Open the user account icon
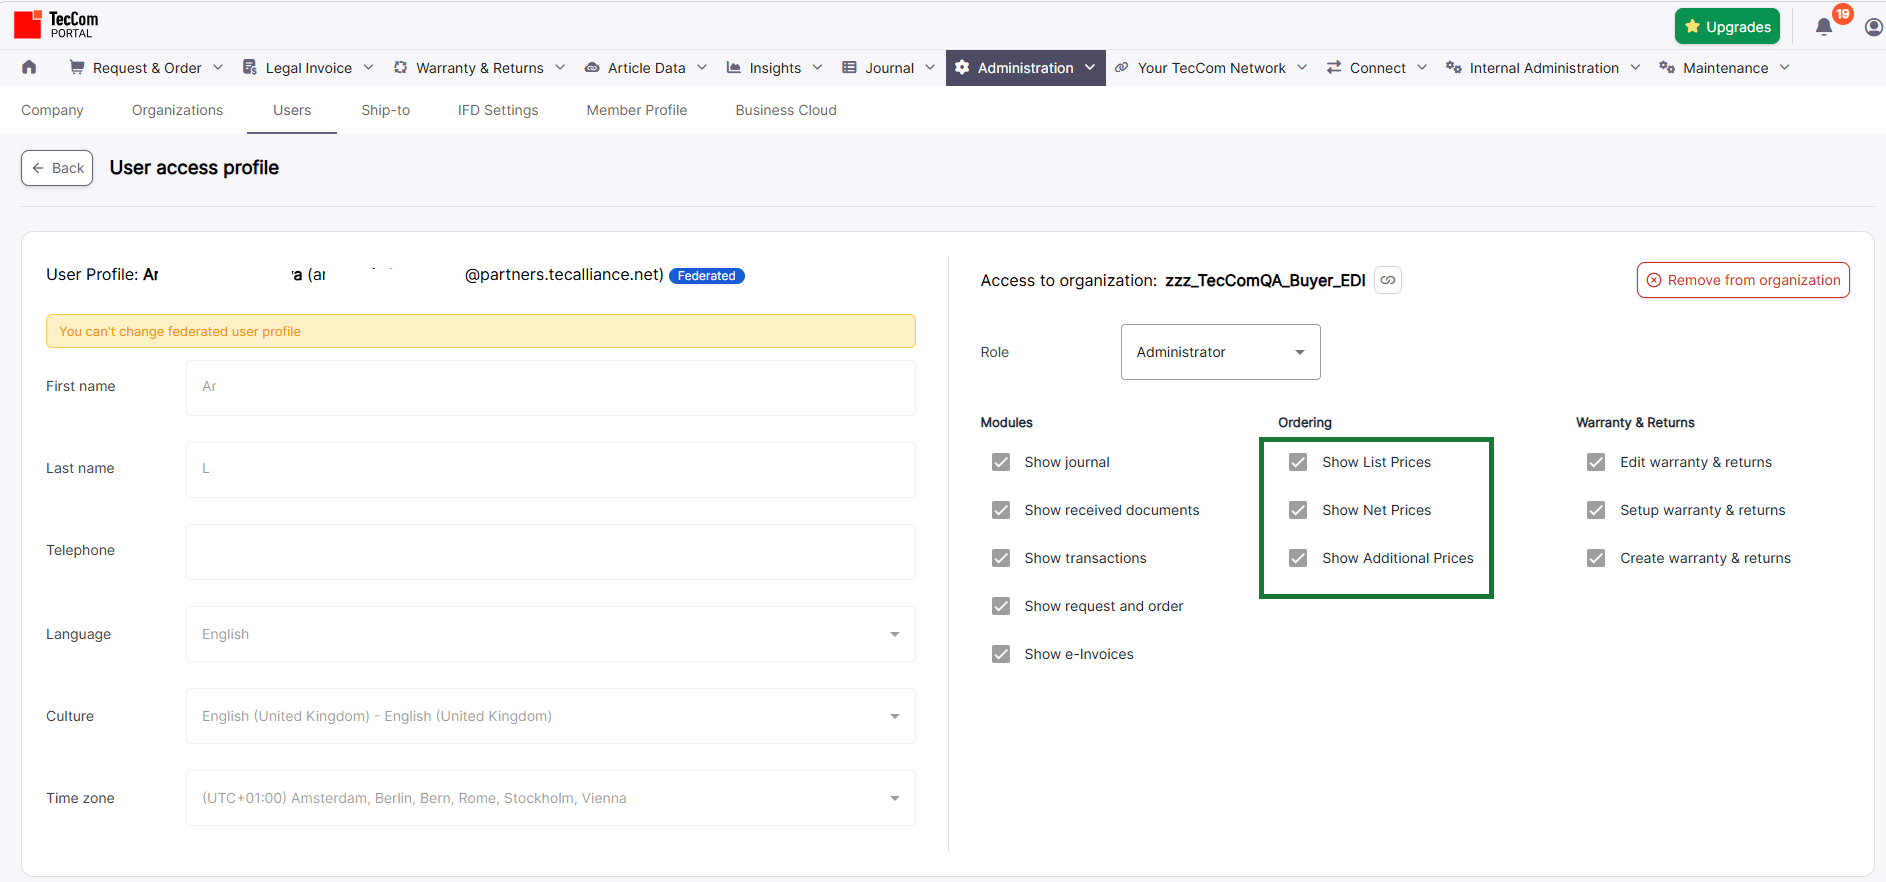This screenshot has height=882, width=1886. click(x=1874, y=27)
